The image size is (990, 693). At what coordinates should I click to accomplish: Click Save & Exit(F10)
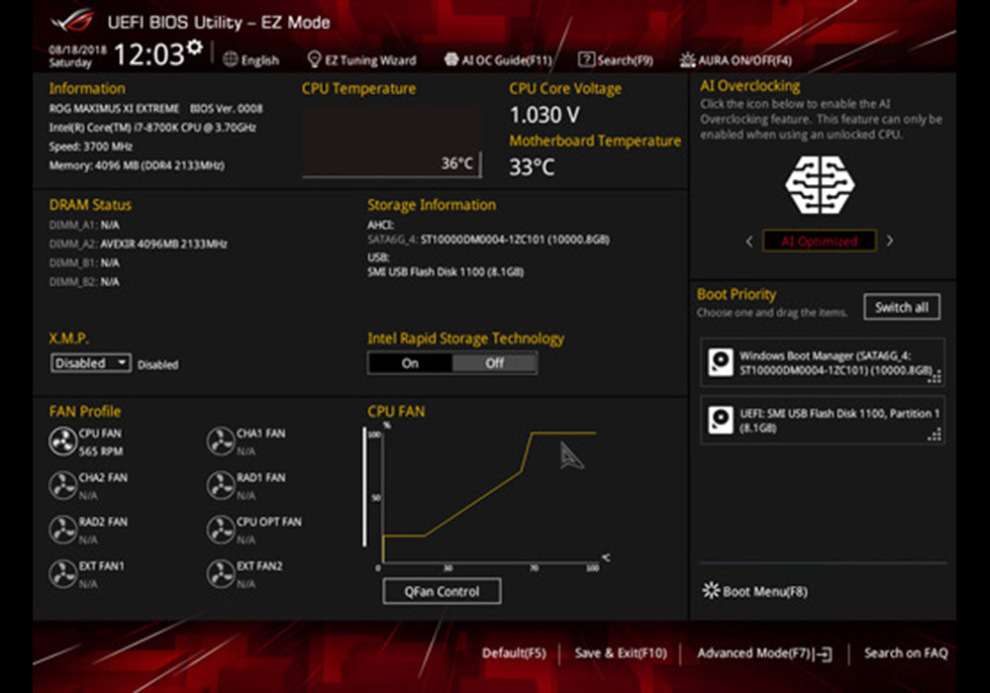(x=621, y=653)
